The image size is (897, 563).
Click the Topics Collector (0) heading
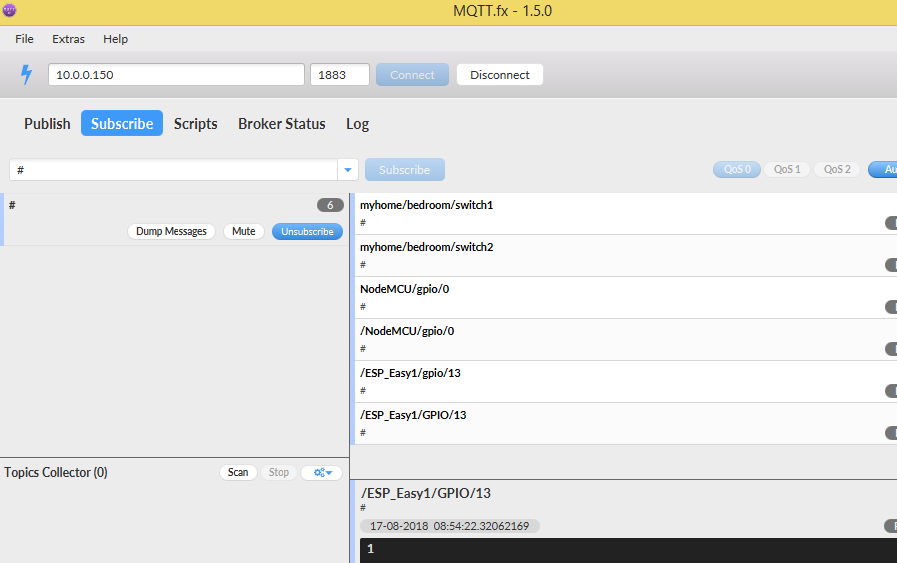pos(56,473)
